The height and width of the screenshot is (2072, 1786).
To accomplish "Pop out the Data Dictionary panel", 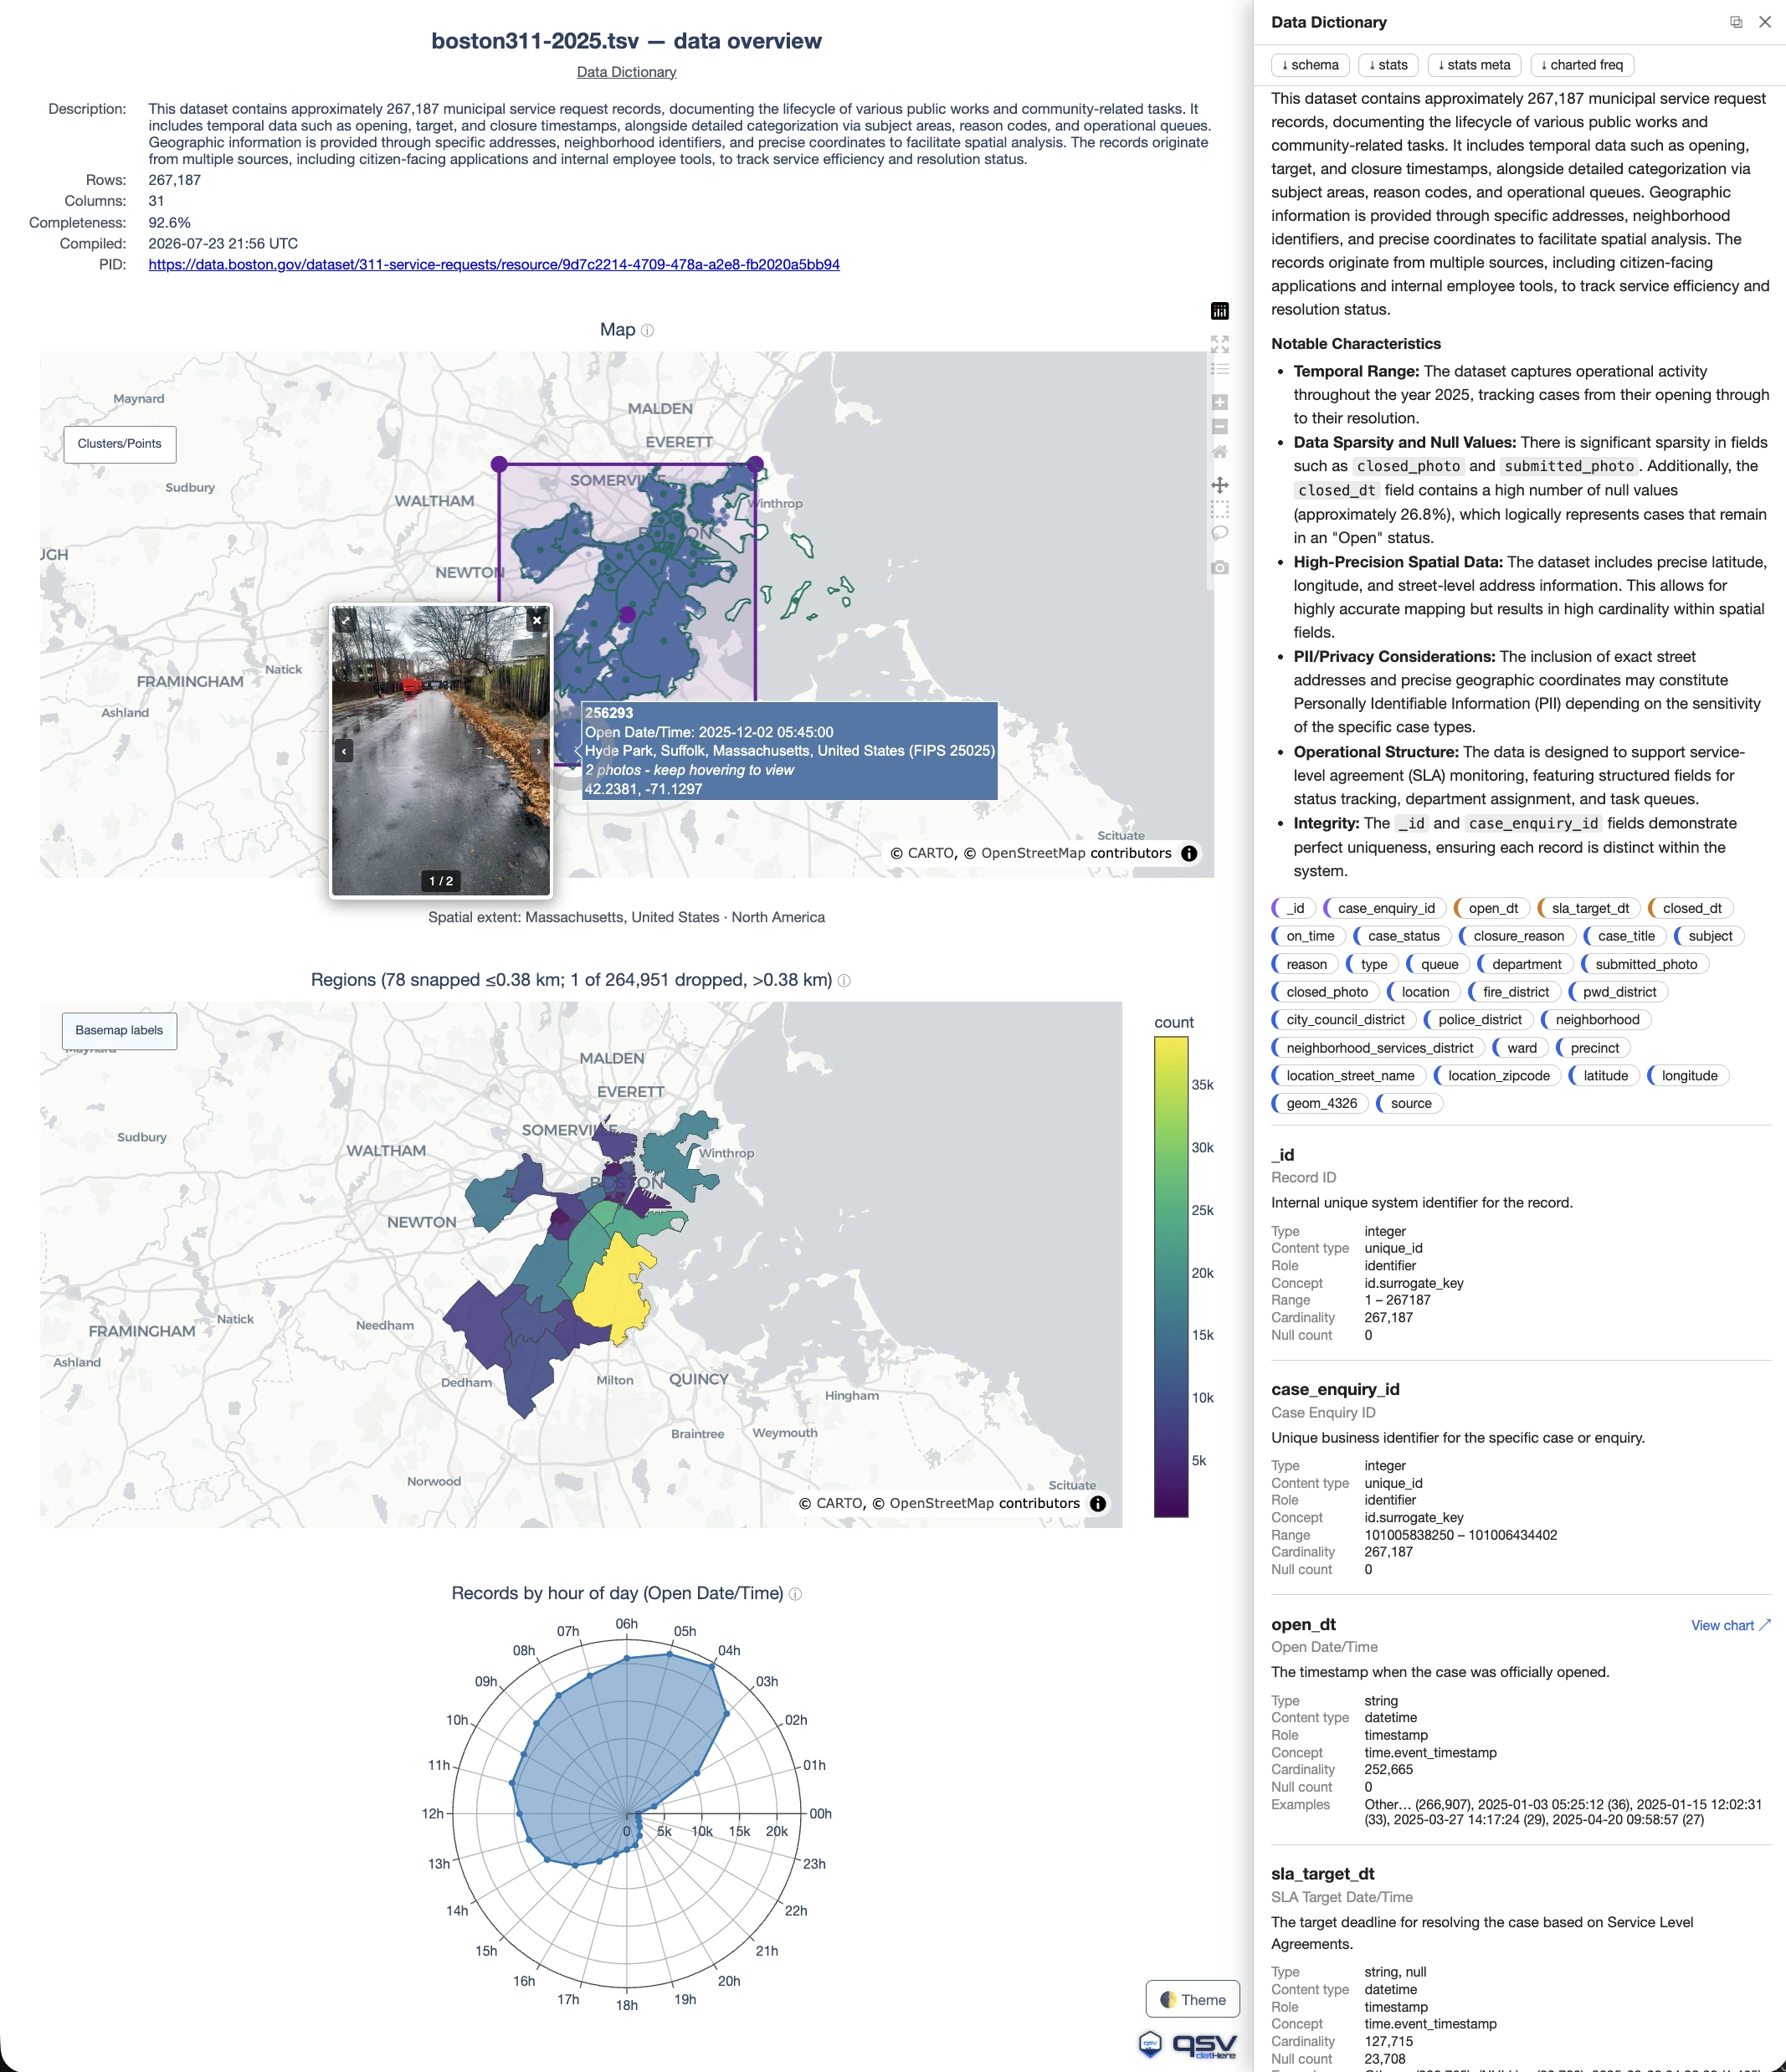I will coord(1736,22).
